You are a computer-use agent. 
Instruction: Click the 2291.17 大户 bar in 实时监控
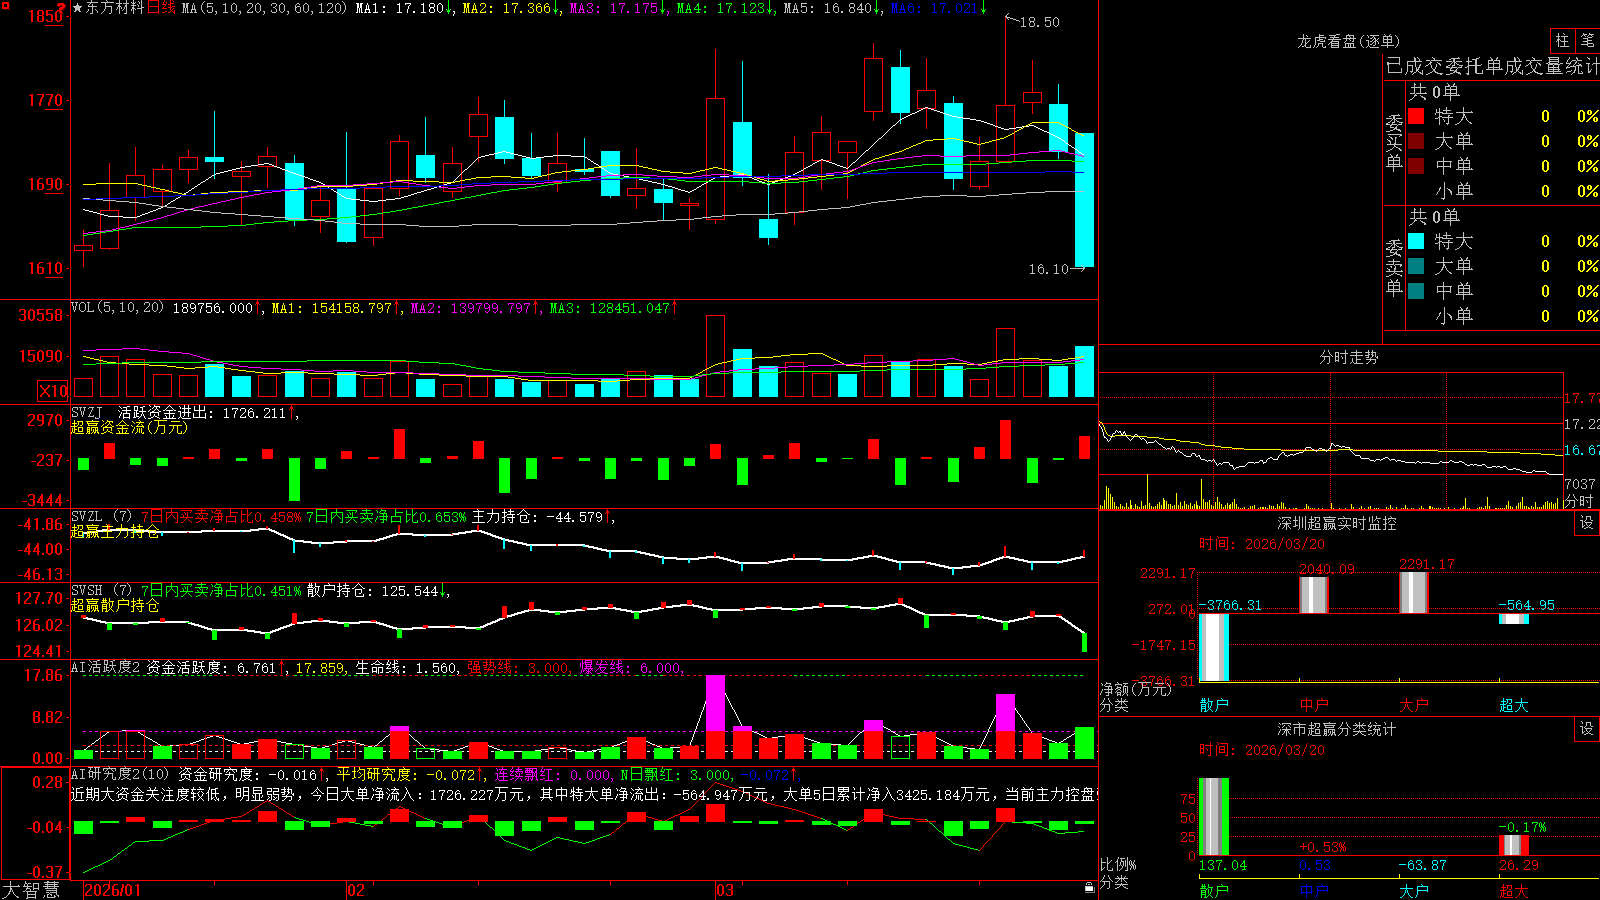pyautogui.click(x=1414, y=592)
